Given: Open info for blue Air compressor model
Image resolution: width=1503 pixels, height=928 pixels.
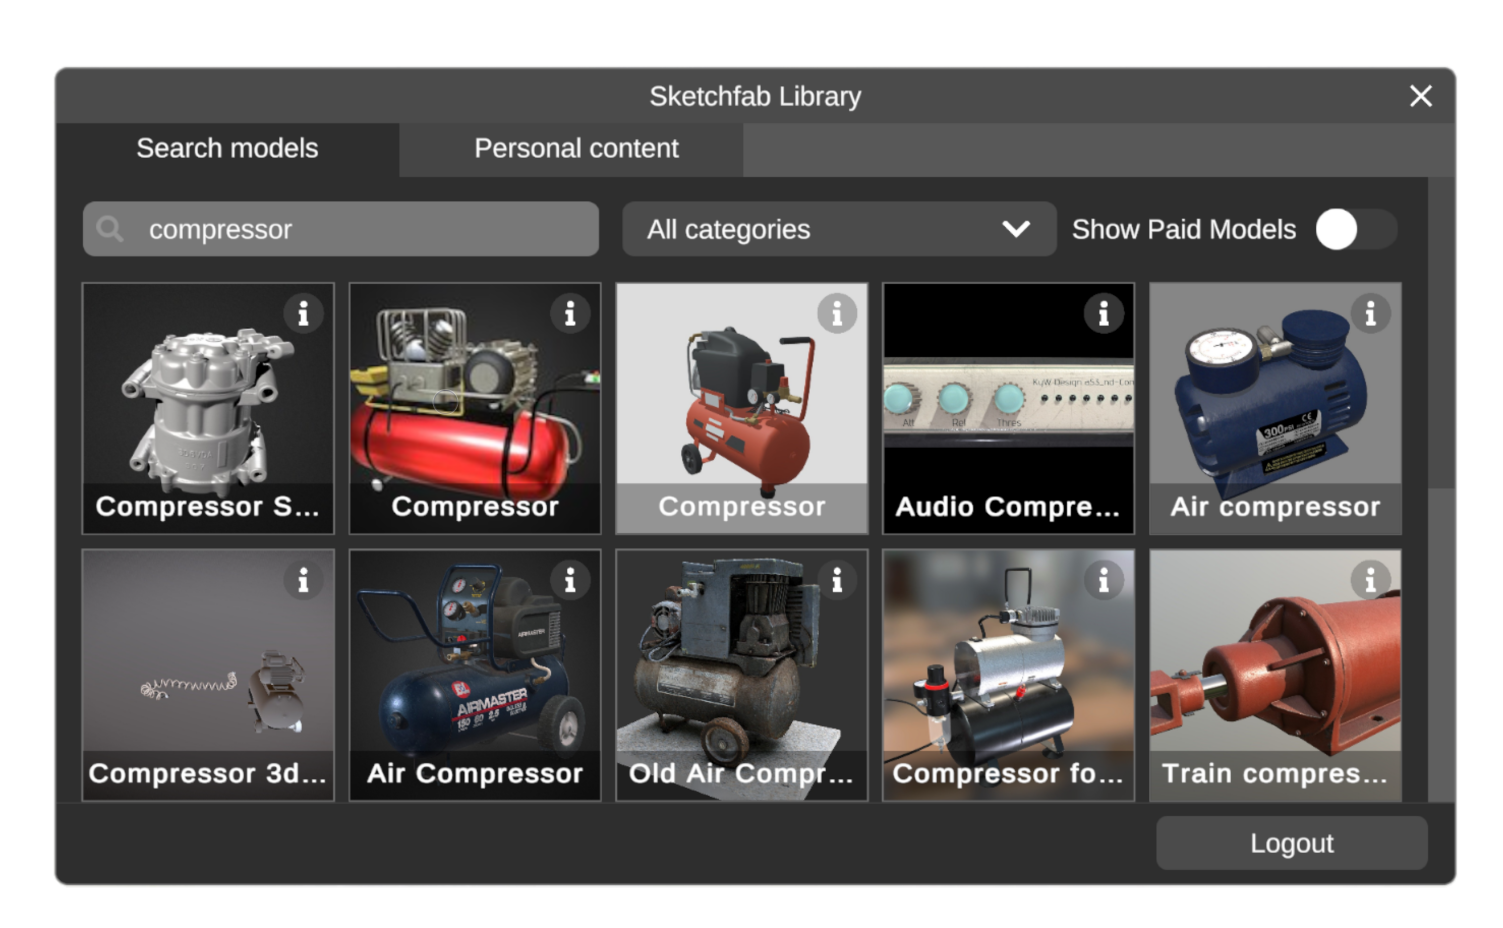Looking at the screenshot, I should tap(1370, 313).
